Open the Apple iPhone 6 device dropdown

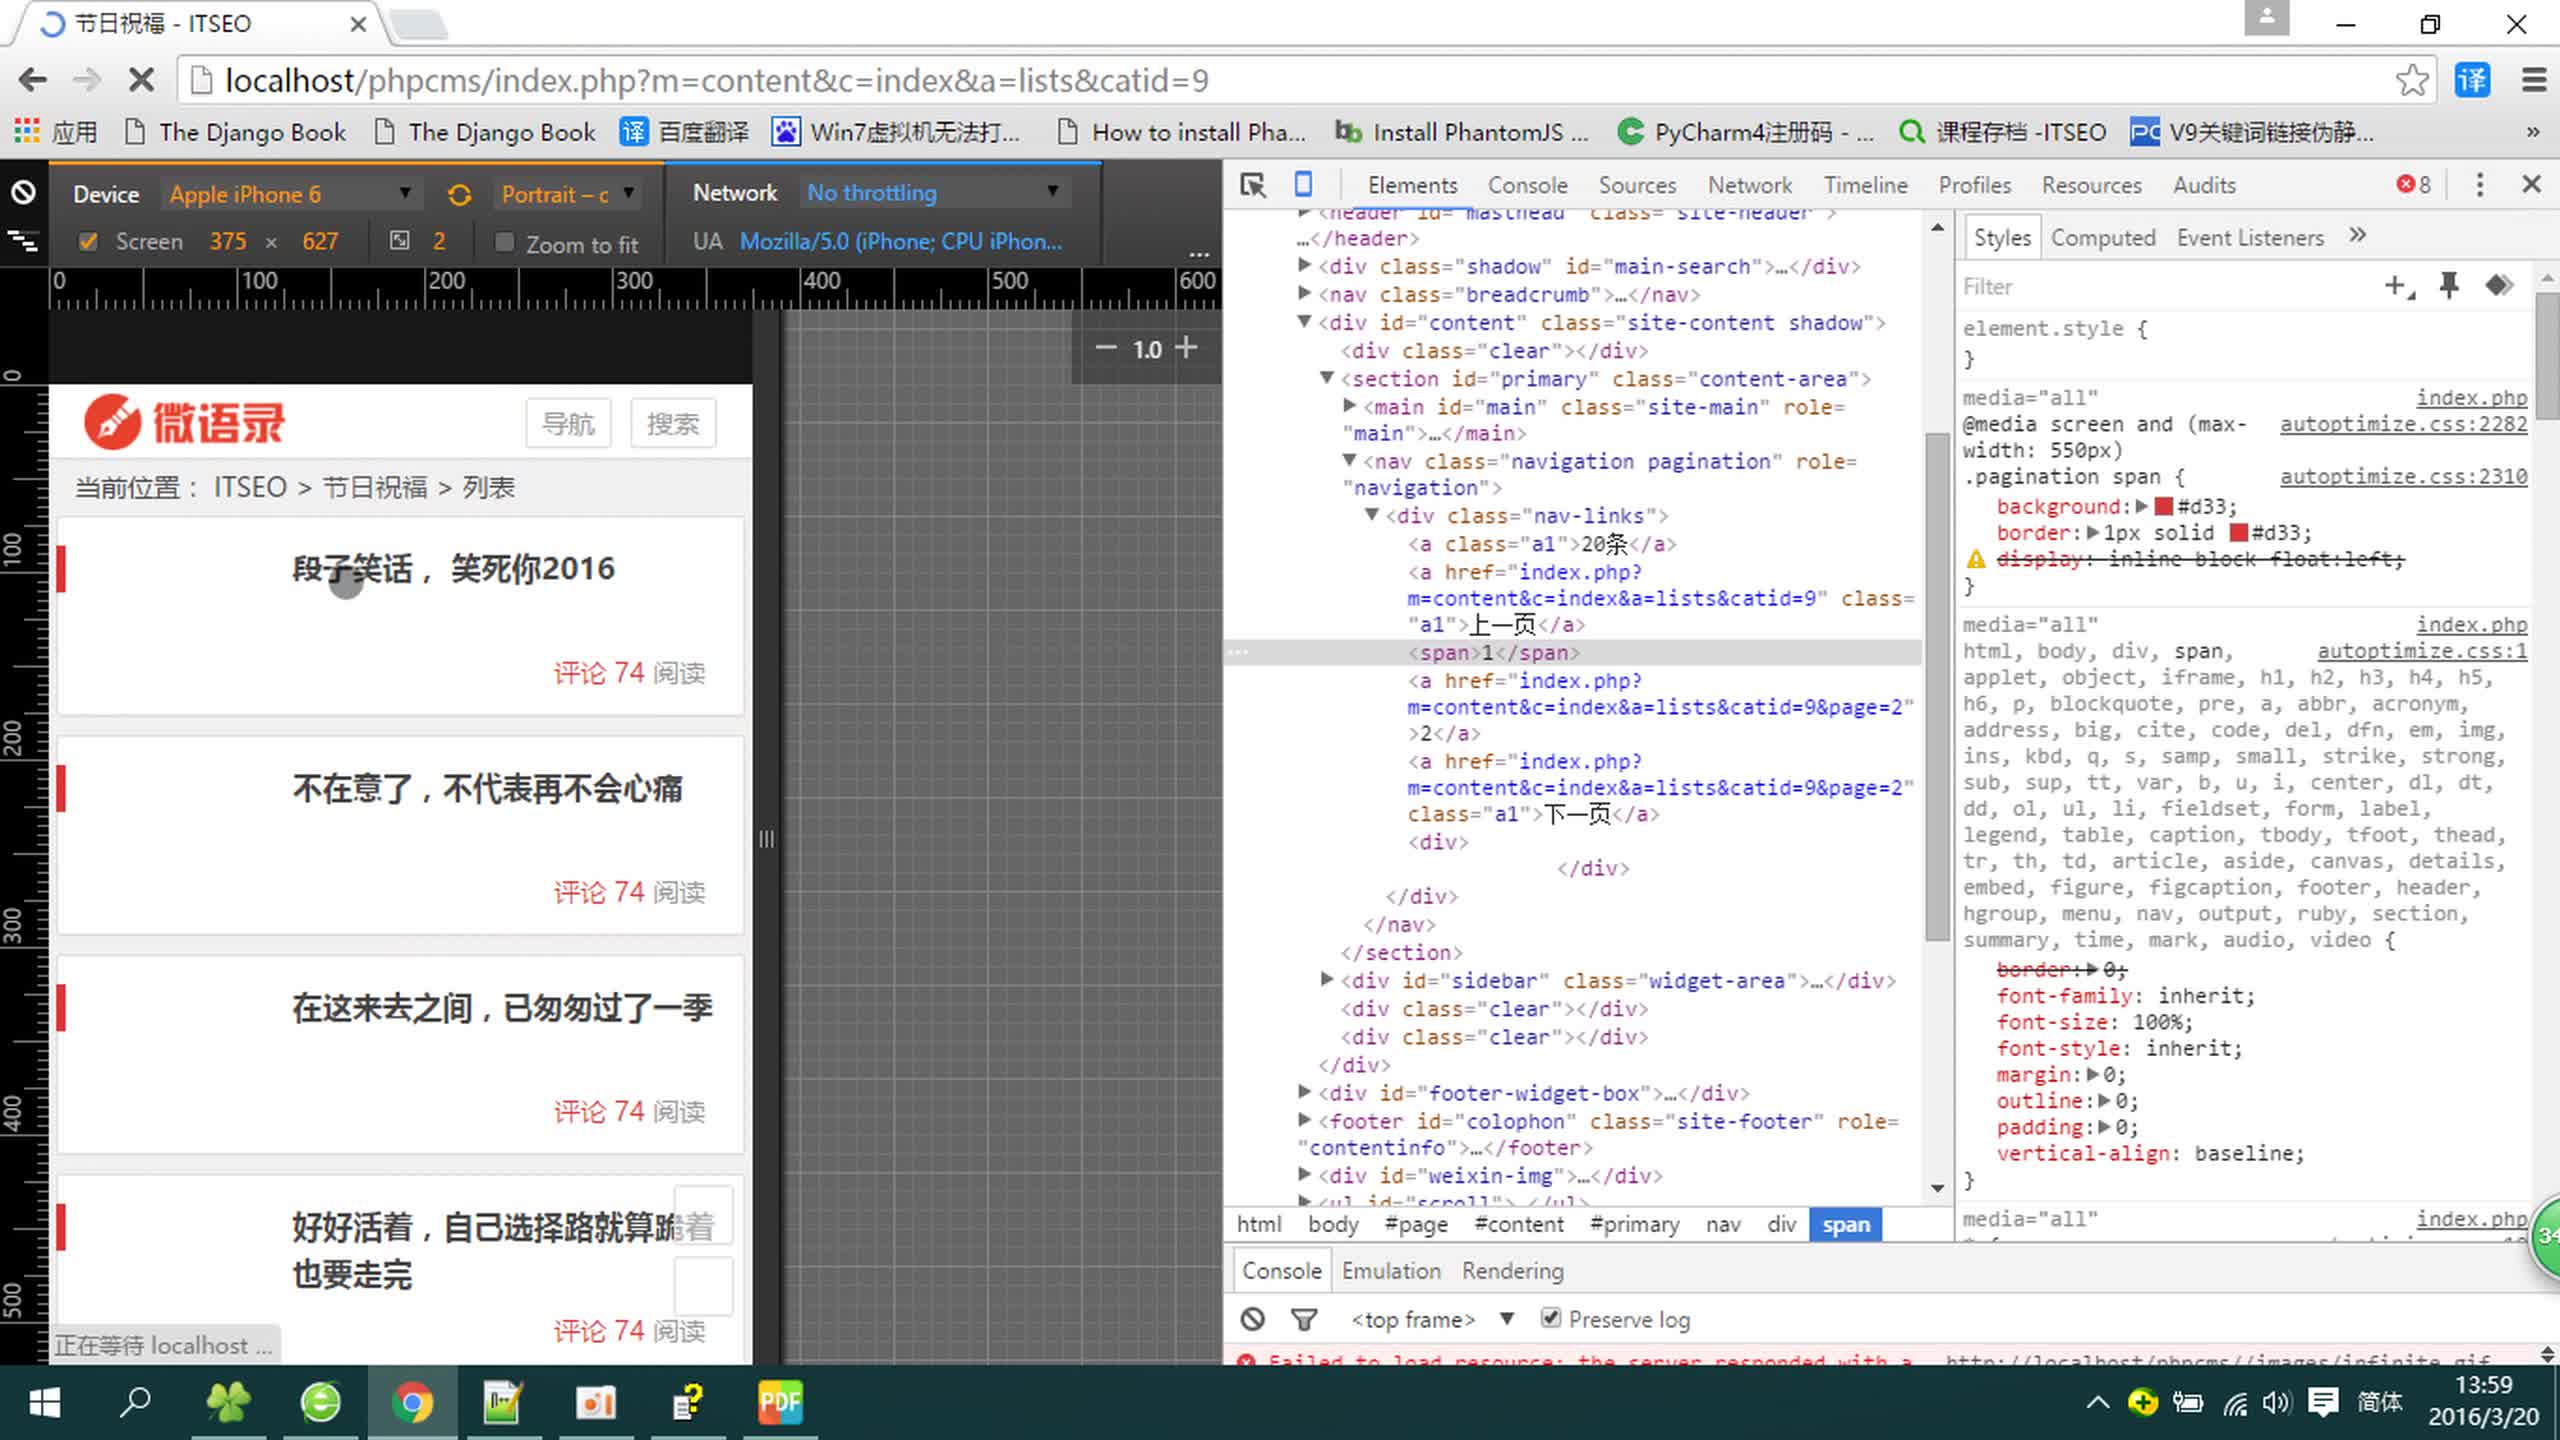pyautogui.click(x=289, y=194)
